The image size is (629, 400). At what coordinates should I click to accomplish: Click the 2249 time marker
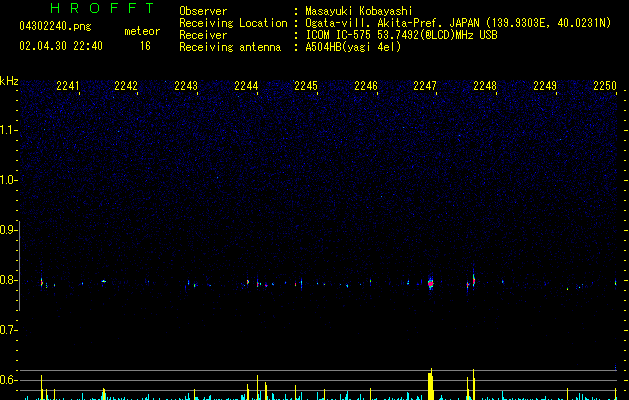point(545,86)
